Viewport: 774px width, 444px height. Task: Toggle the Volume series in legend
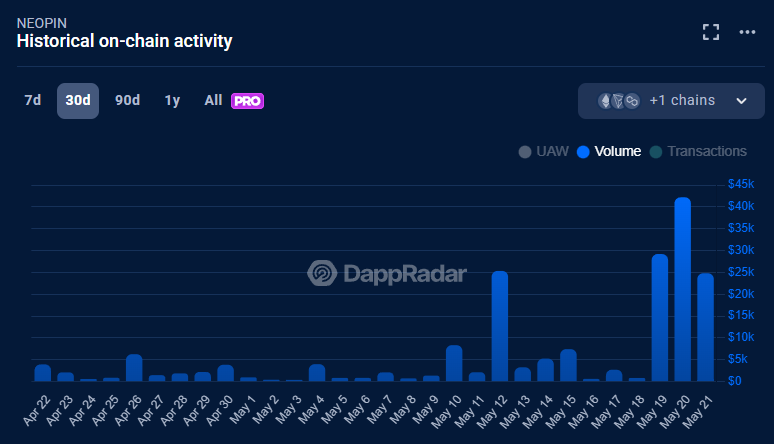click(x=609, y=151)
